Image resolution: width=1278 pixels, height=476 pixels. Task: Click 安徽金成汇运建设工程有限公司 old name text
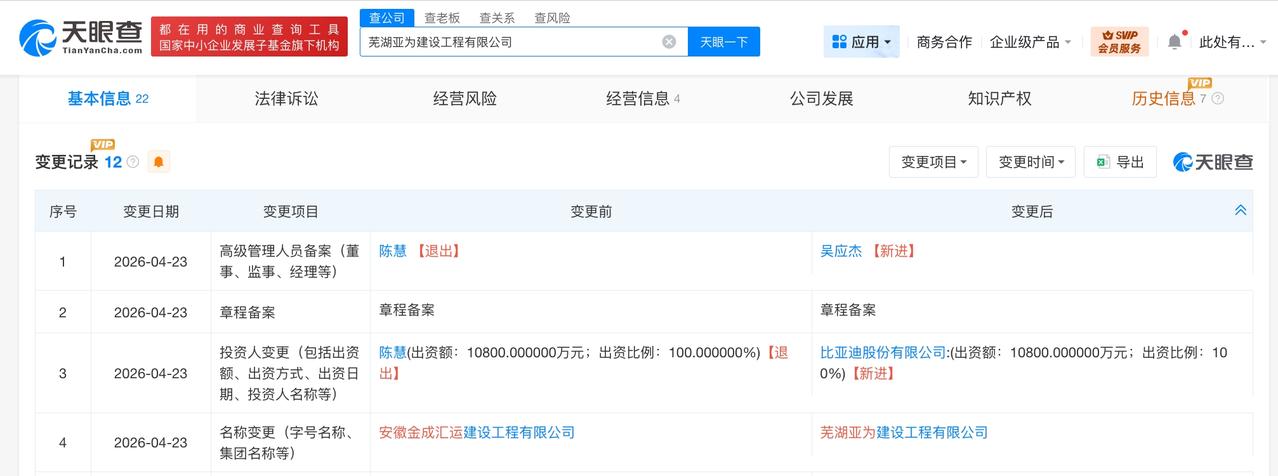(x=477, y=432)
